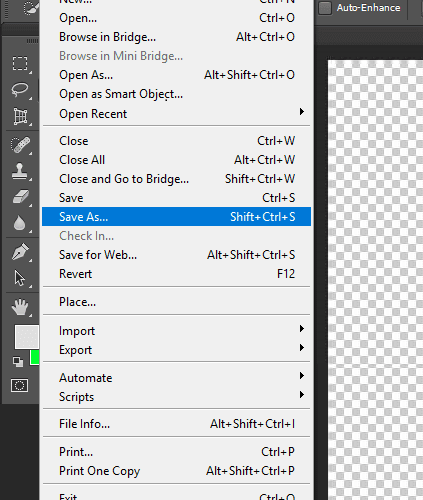The width and height of the screenshot is (423, 500).
Task: Select the Spot Healing Brush tool
Action: 20,145
